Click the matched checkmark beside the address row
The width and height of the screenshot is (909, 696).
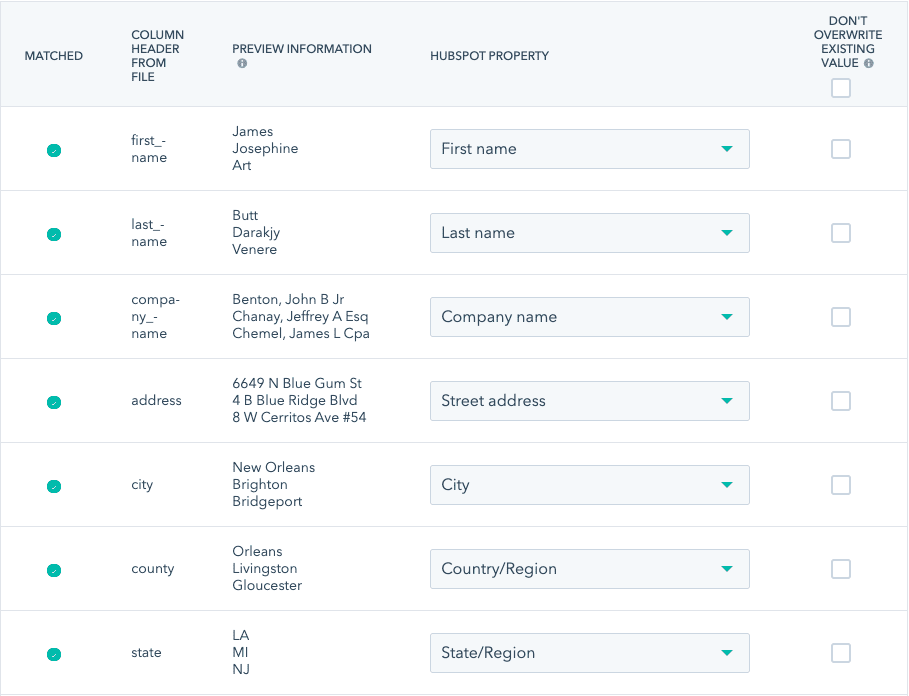point(54,400)
